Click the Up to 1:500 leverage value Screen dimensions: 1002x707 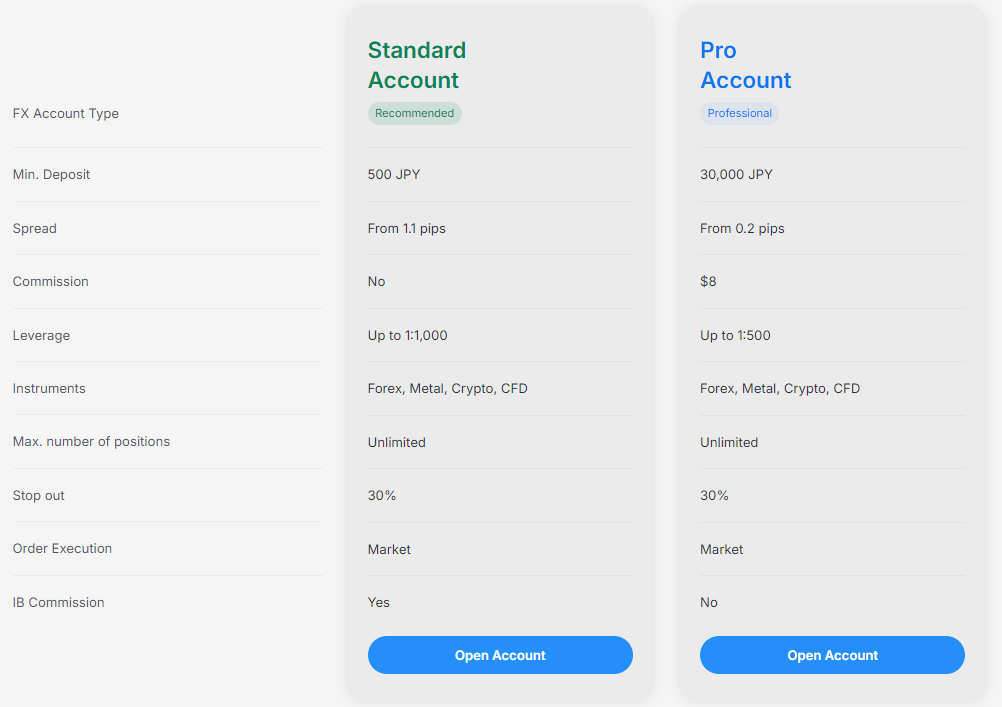(x=735, y=336)
